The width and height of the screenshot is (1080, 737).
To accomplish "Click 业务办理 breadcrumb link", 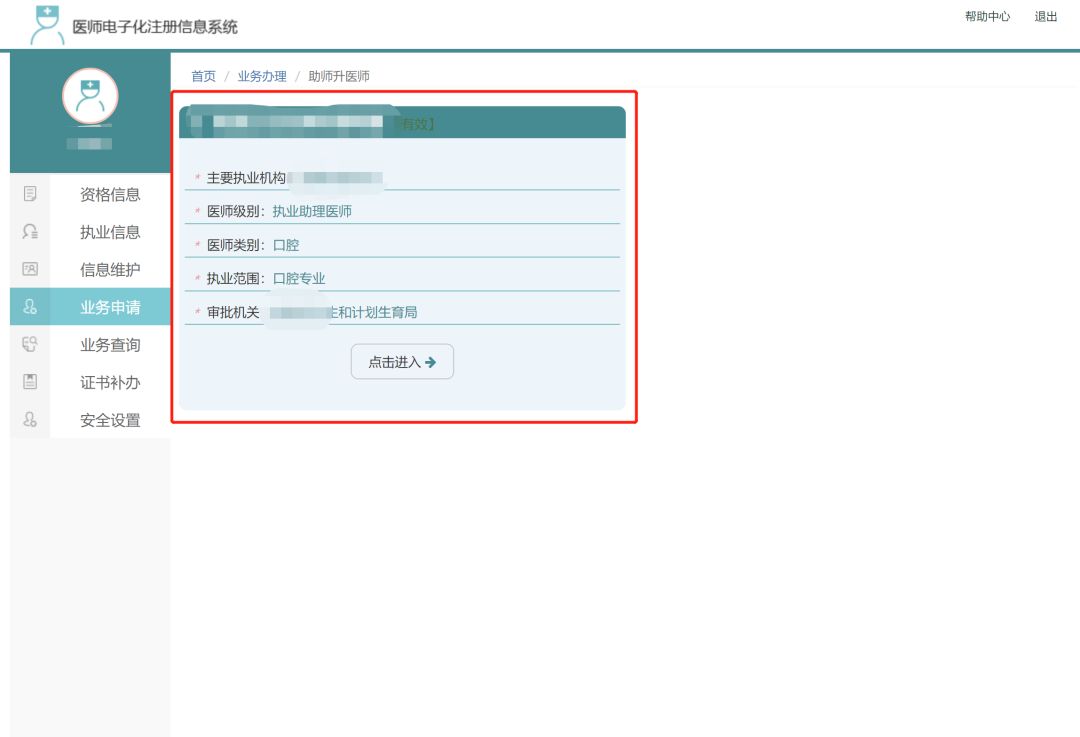I will pos(262,76).
